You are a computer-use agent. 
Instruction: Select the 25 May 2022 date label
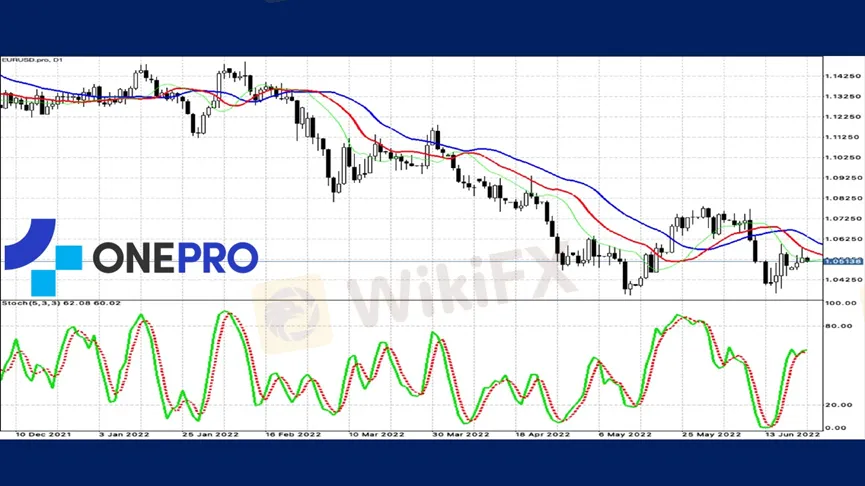(711, 435)
